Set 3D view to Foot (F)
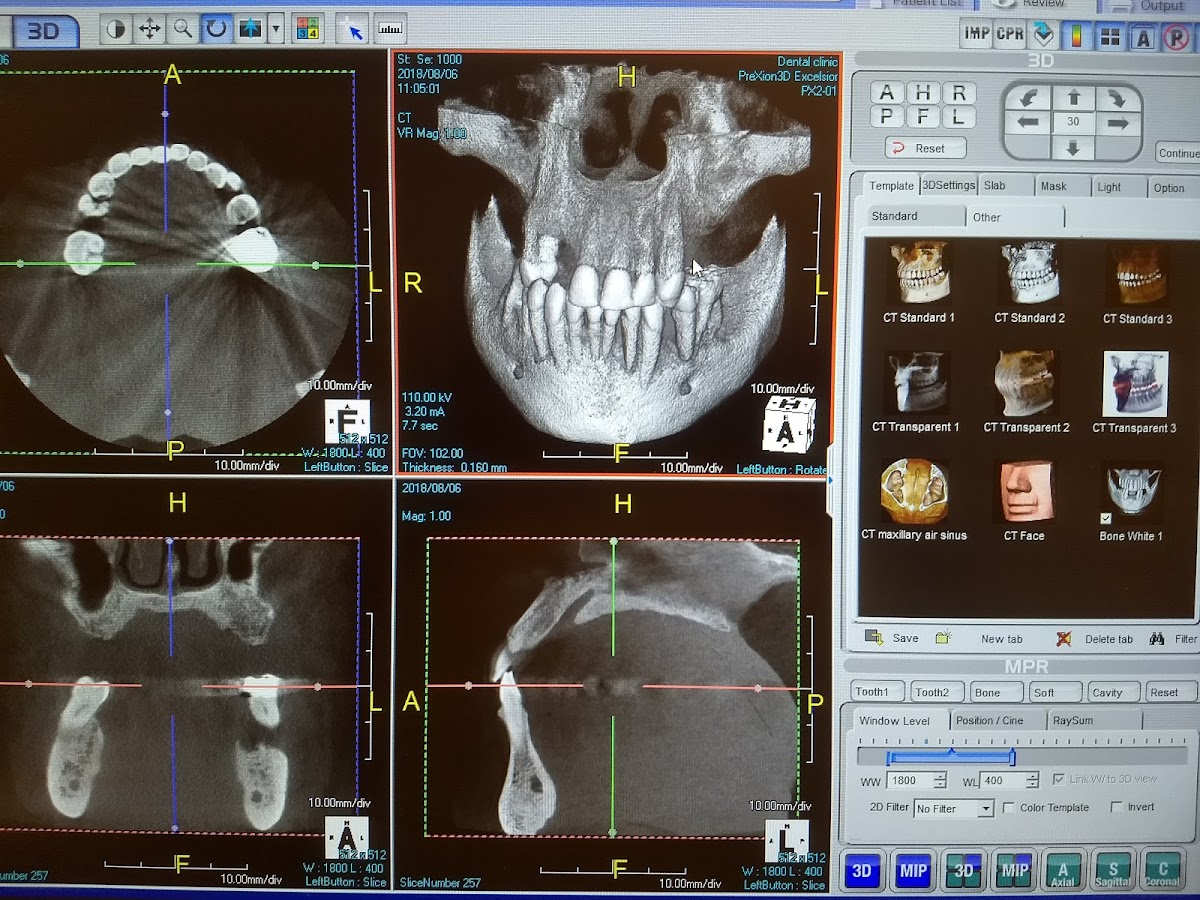The image size is (1200, 900). pyautogui.click(x=922, y=117)
